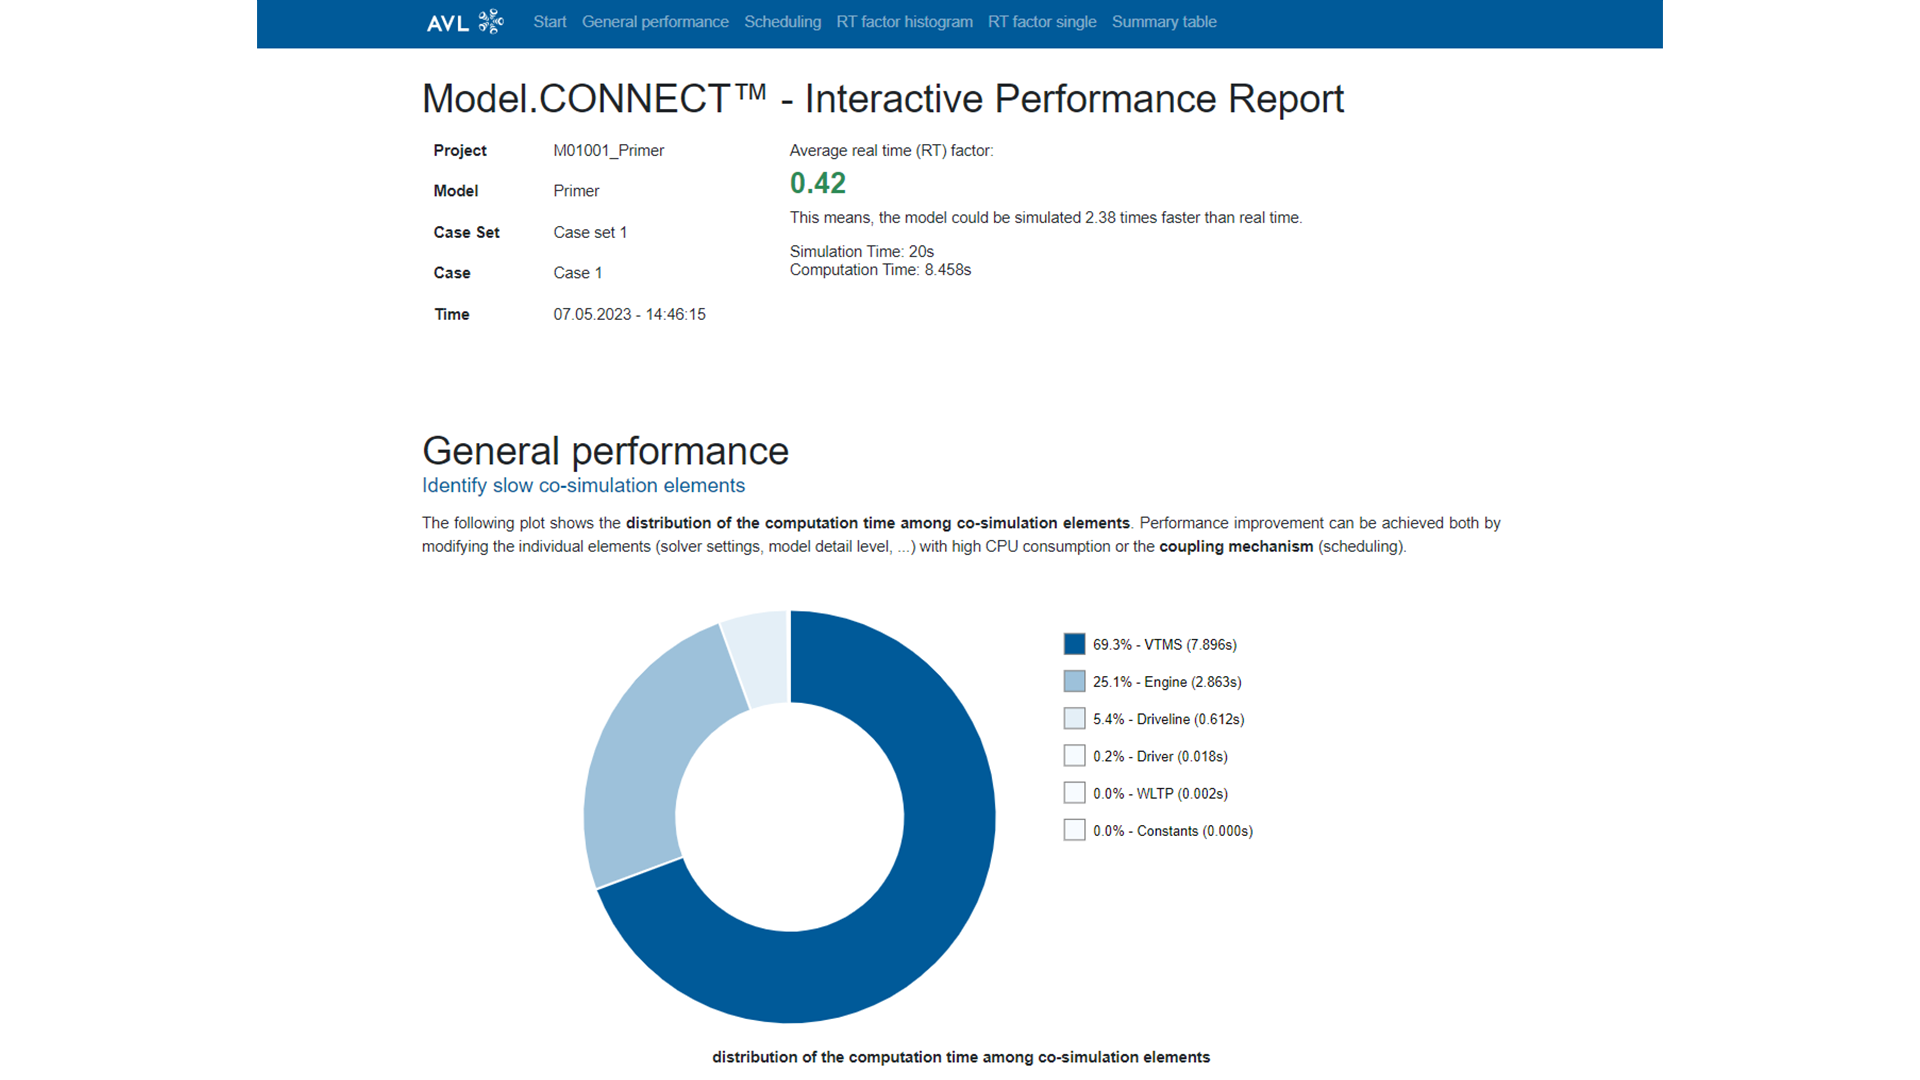The image size is (1920, 1080).
Task: Click the Interactive Performance Report title
Action: (883, 99)
